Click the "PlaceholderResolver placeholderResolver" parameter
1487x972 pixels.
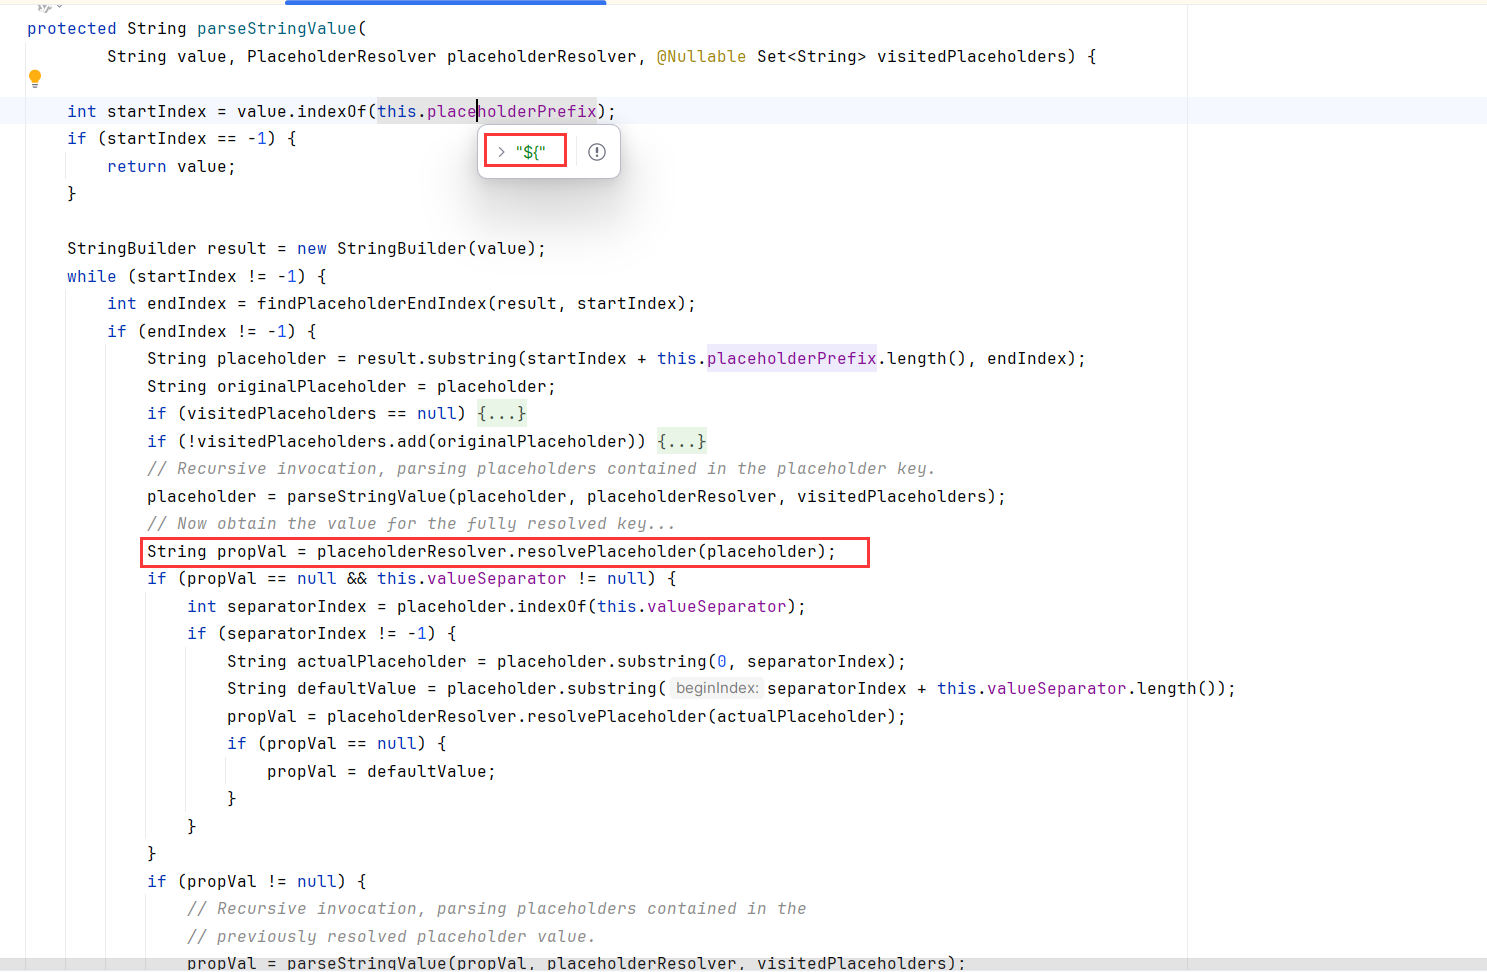point(442,56)
